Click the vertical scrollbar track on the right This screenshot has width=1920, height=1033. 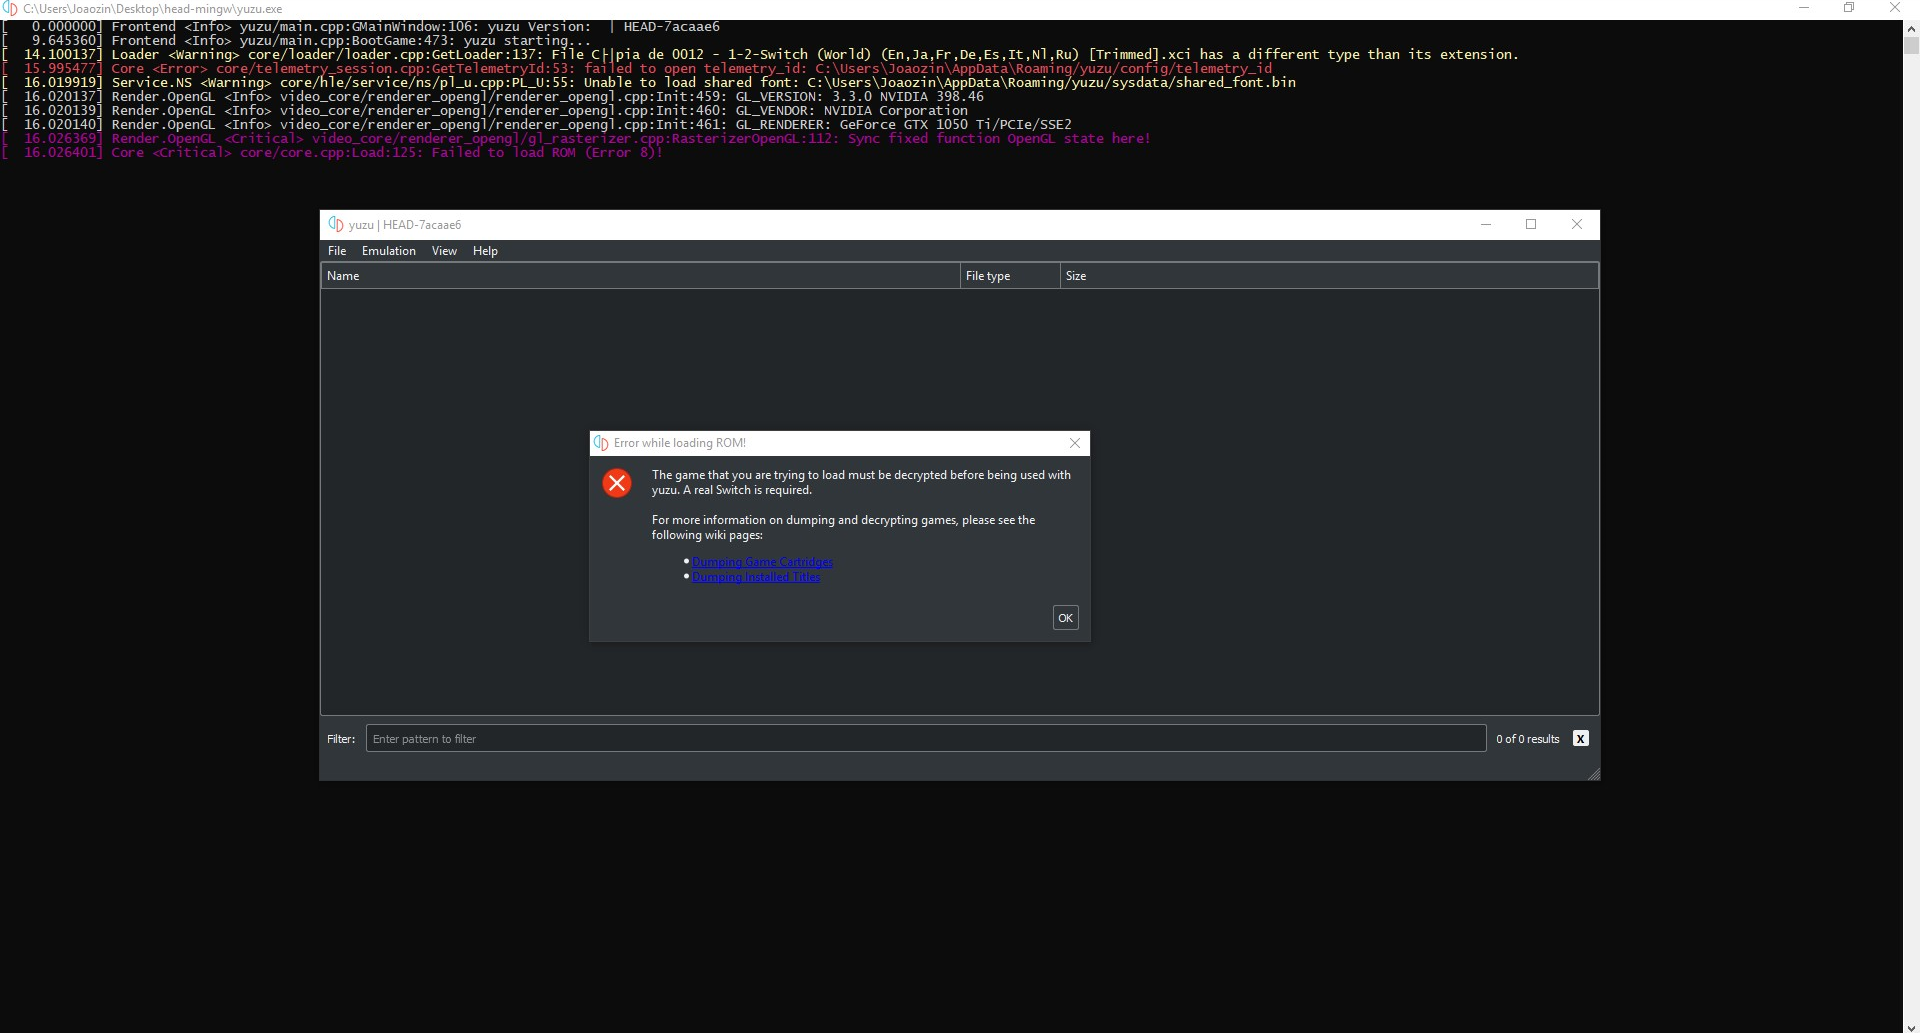(1910, 500)
